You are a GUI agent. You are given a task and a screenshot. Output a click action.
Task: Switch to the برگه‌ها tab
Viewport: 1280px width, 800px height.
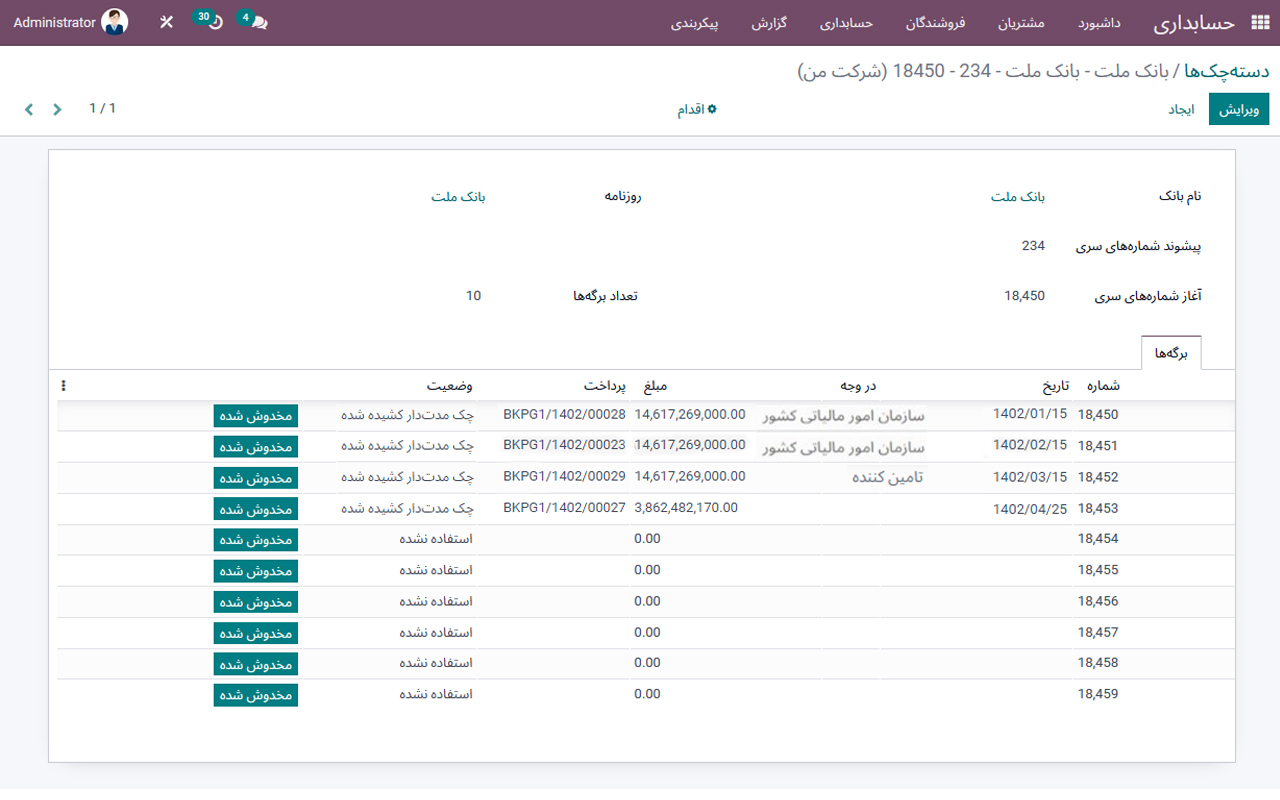(x=1171, y=351)
